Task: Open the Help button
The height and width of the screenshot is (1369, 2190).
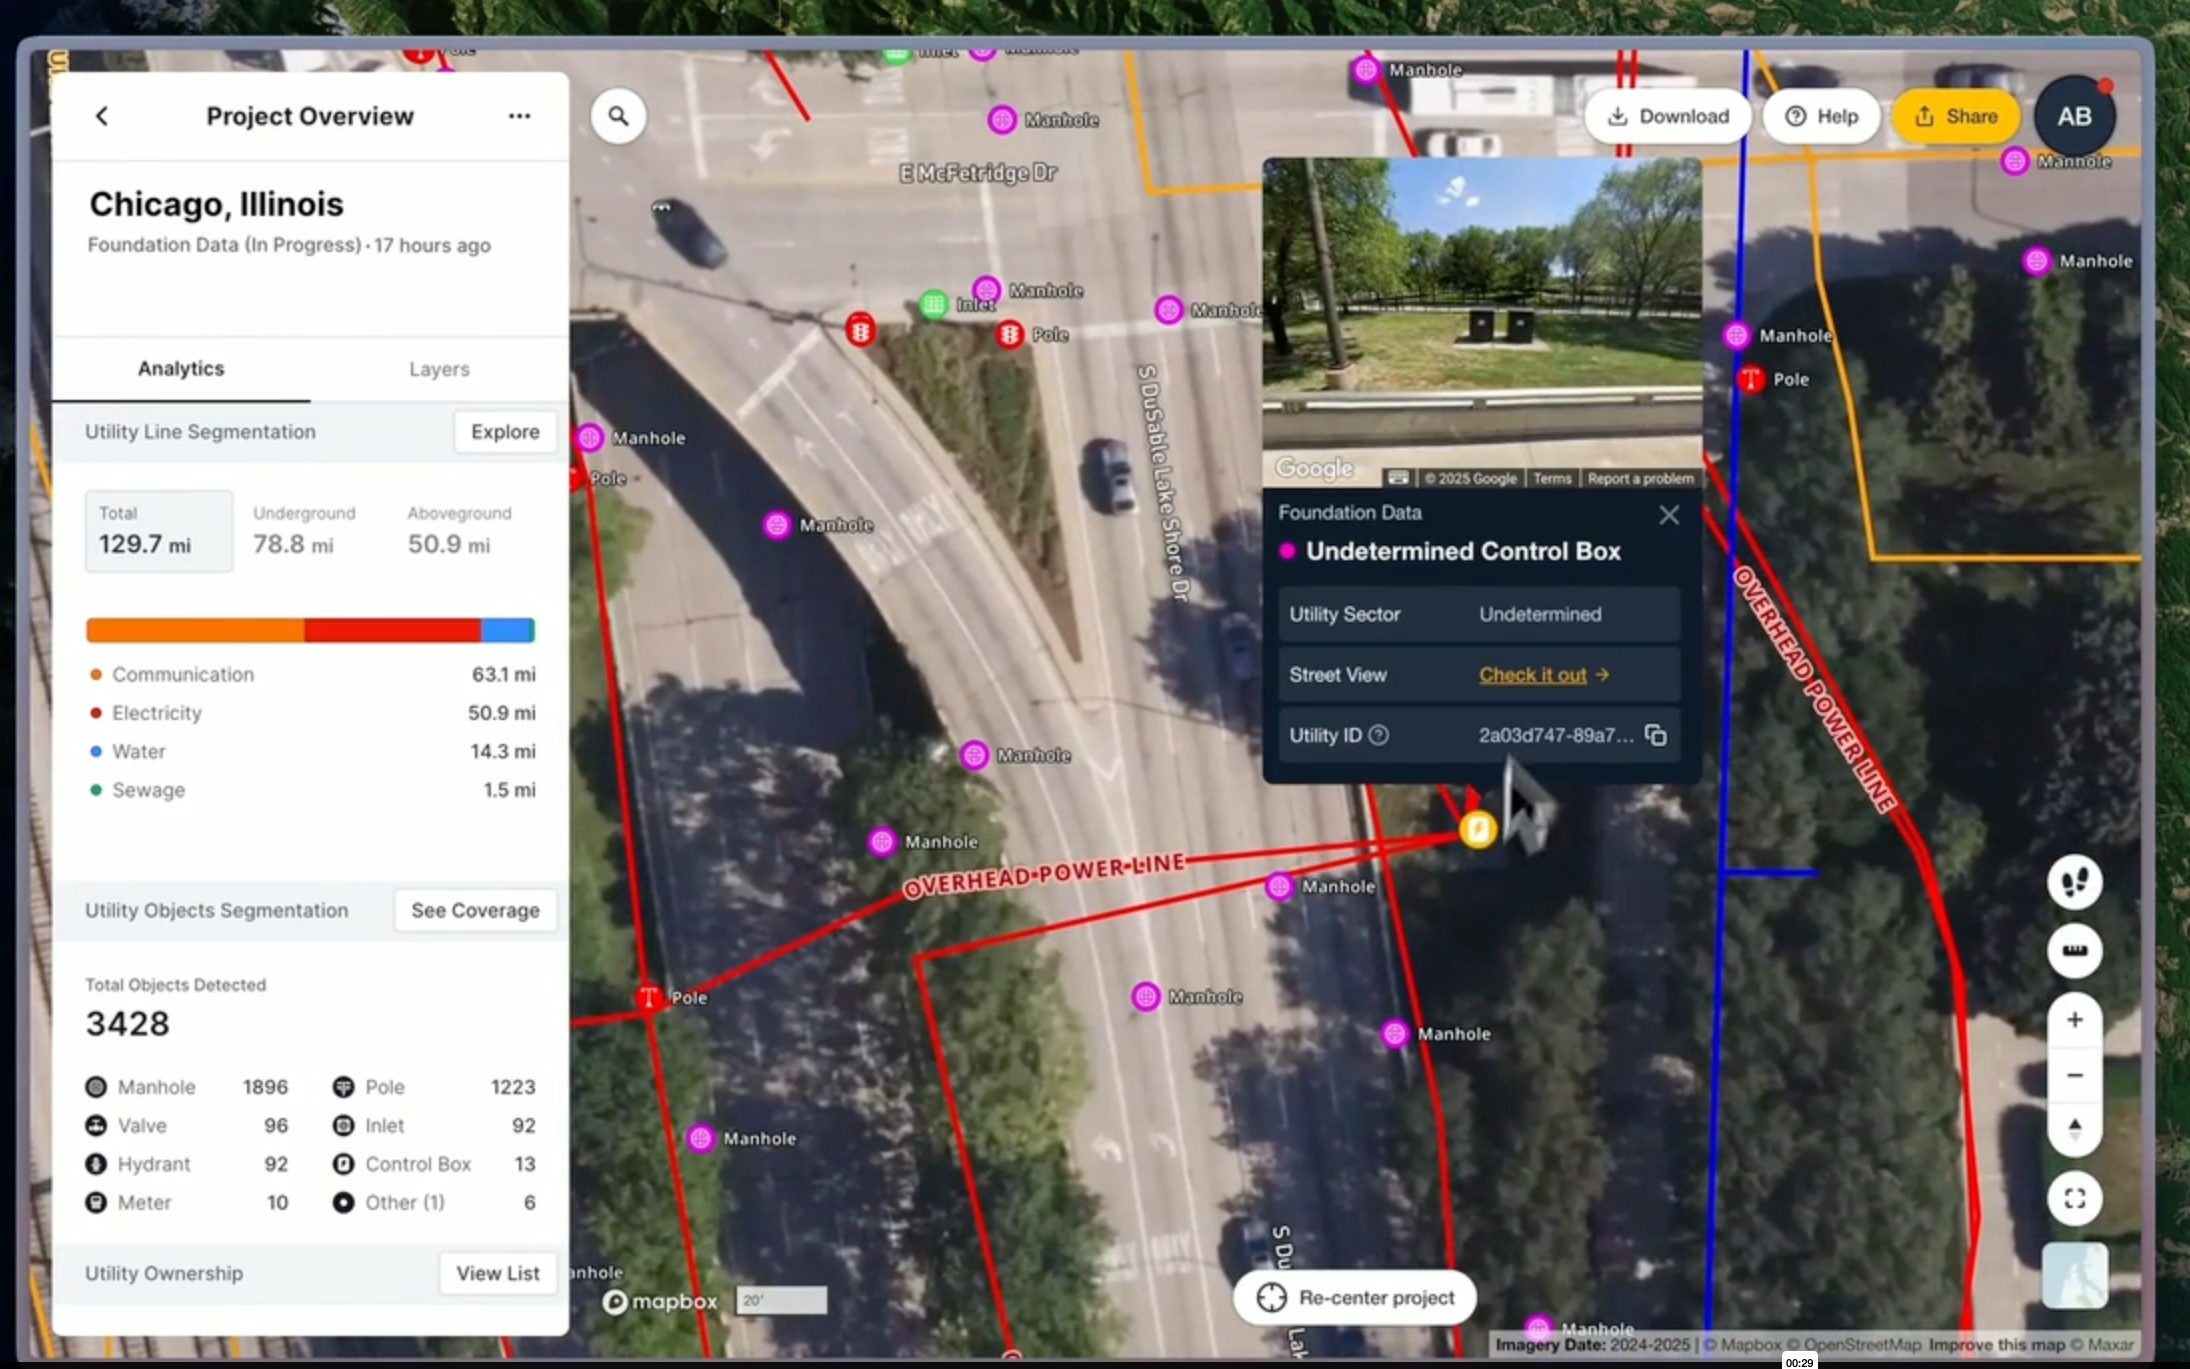Action: tap(1821, 116)
